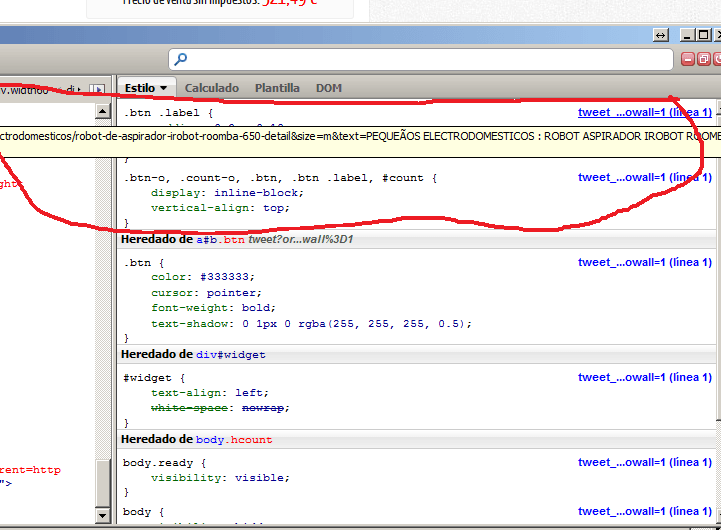The height and width of the screenshot is (530, 721).
Task: Click the body.hcount inherited element link
Action: (x=234, y=439)
